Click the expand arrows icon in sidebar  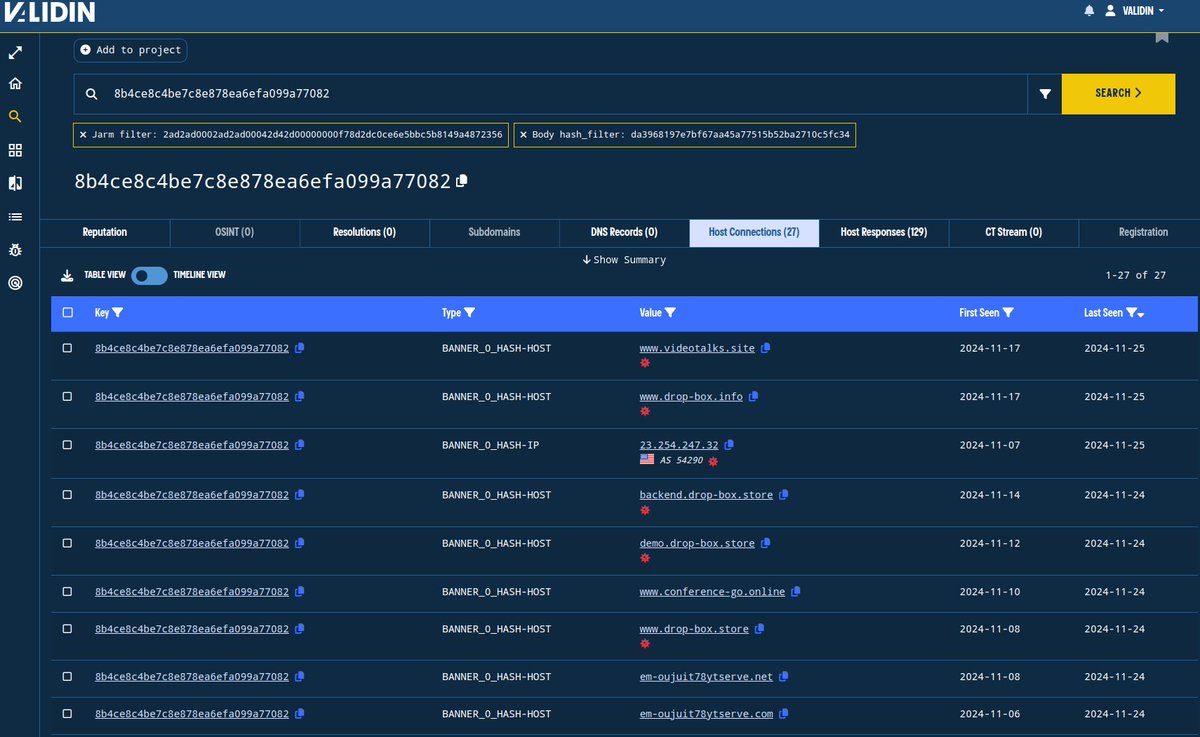pyautogui.click(x=15, y=52)
